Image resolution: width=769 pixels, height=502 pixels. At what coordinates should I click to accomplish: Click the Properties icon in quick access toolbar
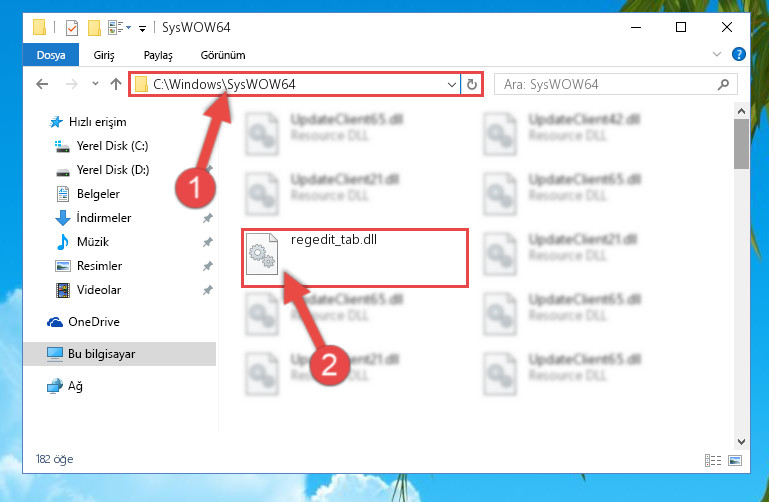click(x=72, y=27)
